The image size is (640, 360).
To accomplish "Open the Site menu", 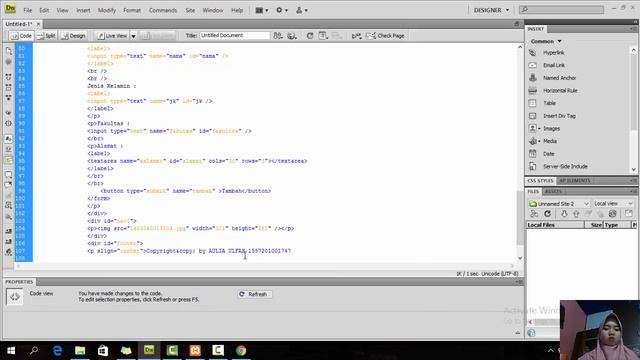I will pos(190,10).
